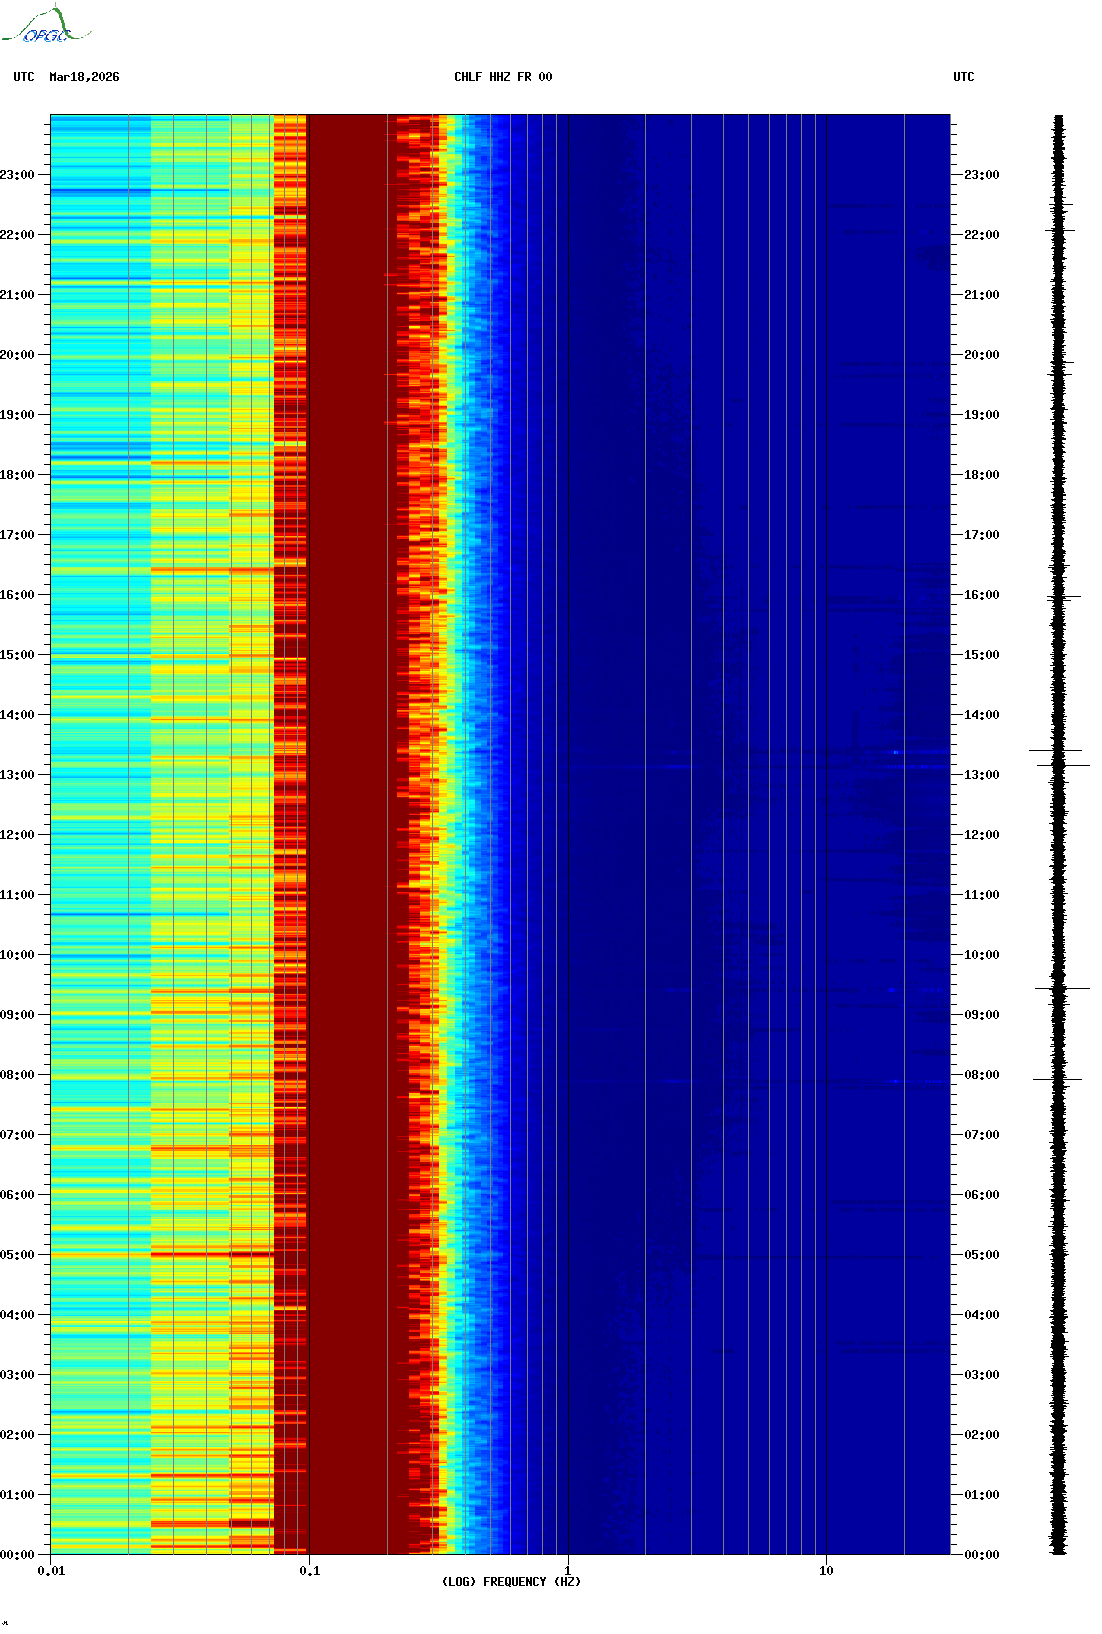The height and width of the screenshot is (1634, 1102).
Task: Click the 00:00 label on left time axis
Action: pos(17,1555)
